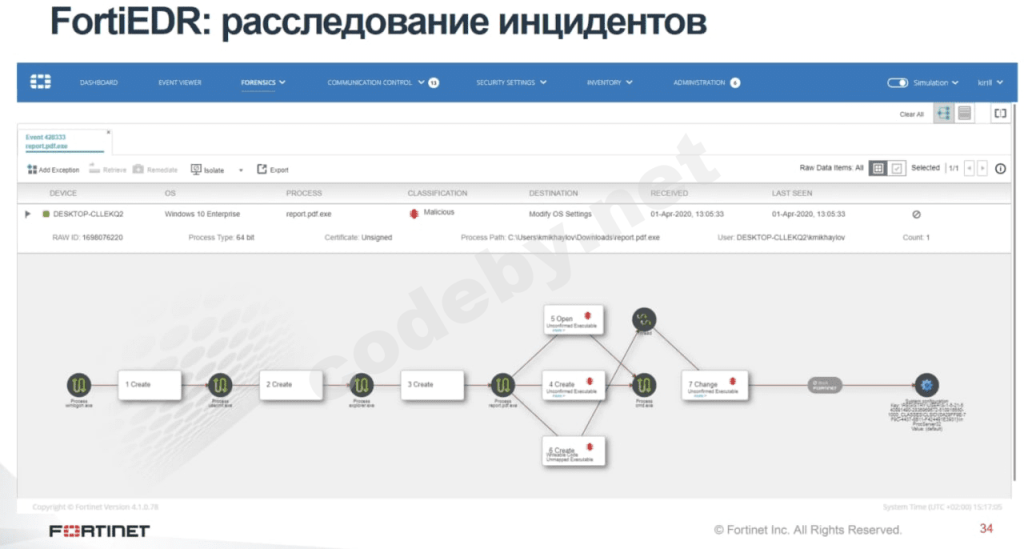Toggle the Raw Data Items All grid button

[x=878, y=168]
